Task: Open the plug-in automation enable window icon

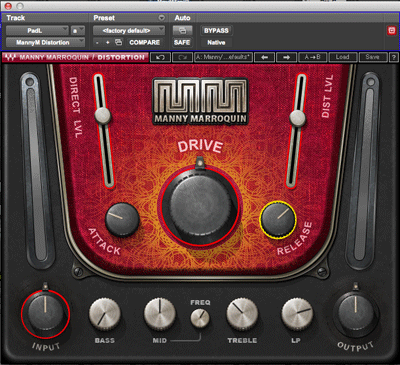Action: click(182, 31)
